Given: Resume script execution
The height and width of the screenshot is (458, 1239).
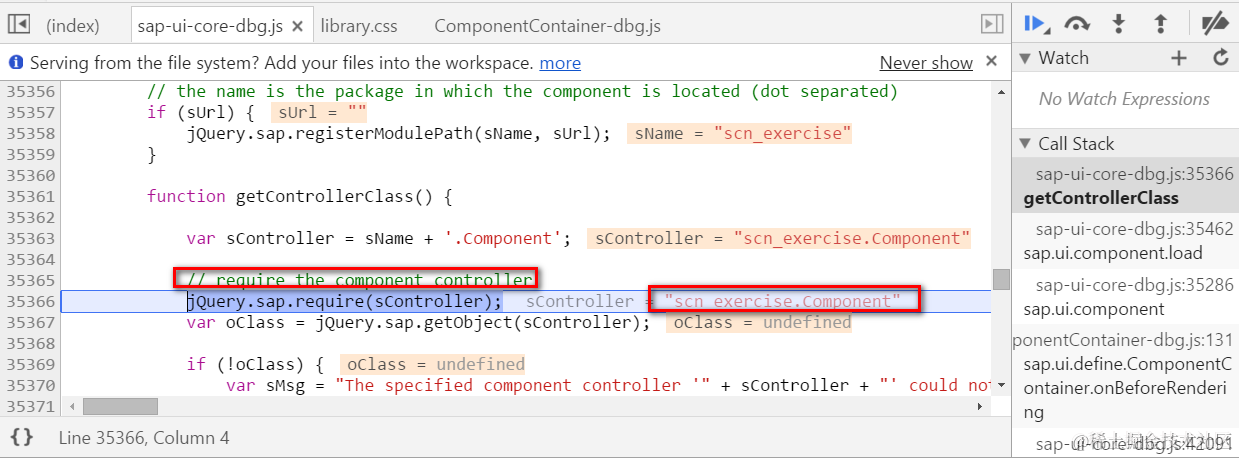Looking at the screenshot, I should tap(1035, 24).
